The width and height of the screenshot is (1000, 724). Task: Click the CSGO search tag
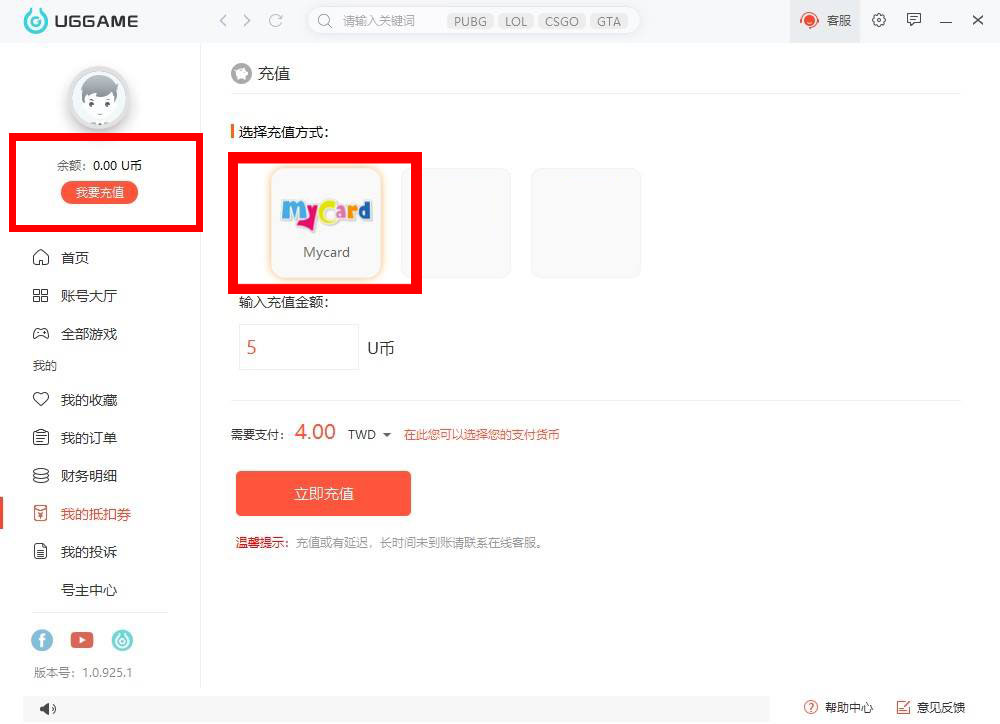[x=561, y=22]
